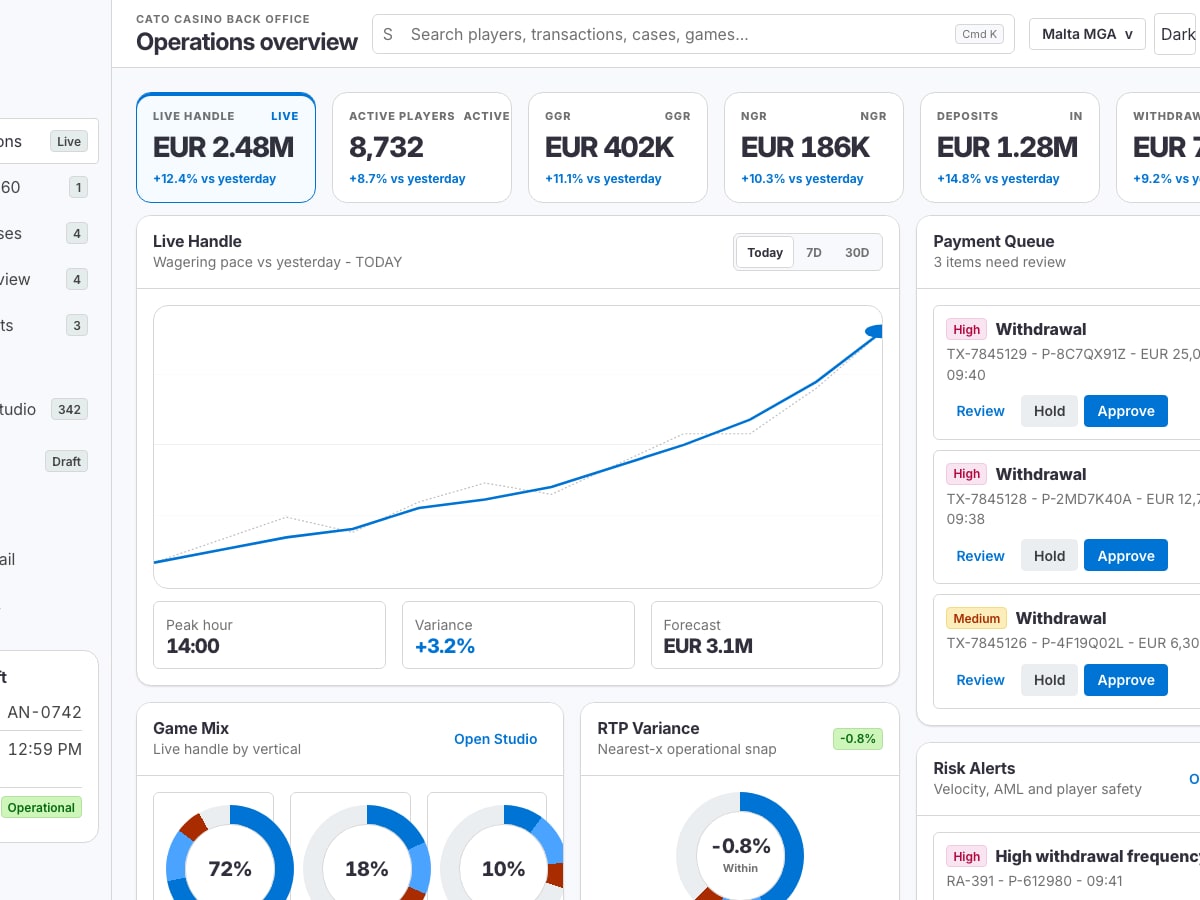Review withdrawal TX-7845129
Screen dimensions: 1200x900
[x=980, y=411]
